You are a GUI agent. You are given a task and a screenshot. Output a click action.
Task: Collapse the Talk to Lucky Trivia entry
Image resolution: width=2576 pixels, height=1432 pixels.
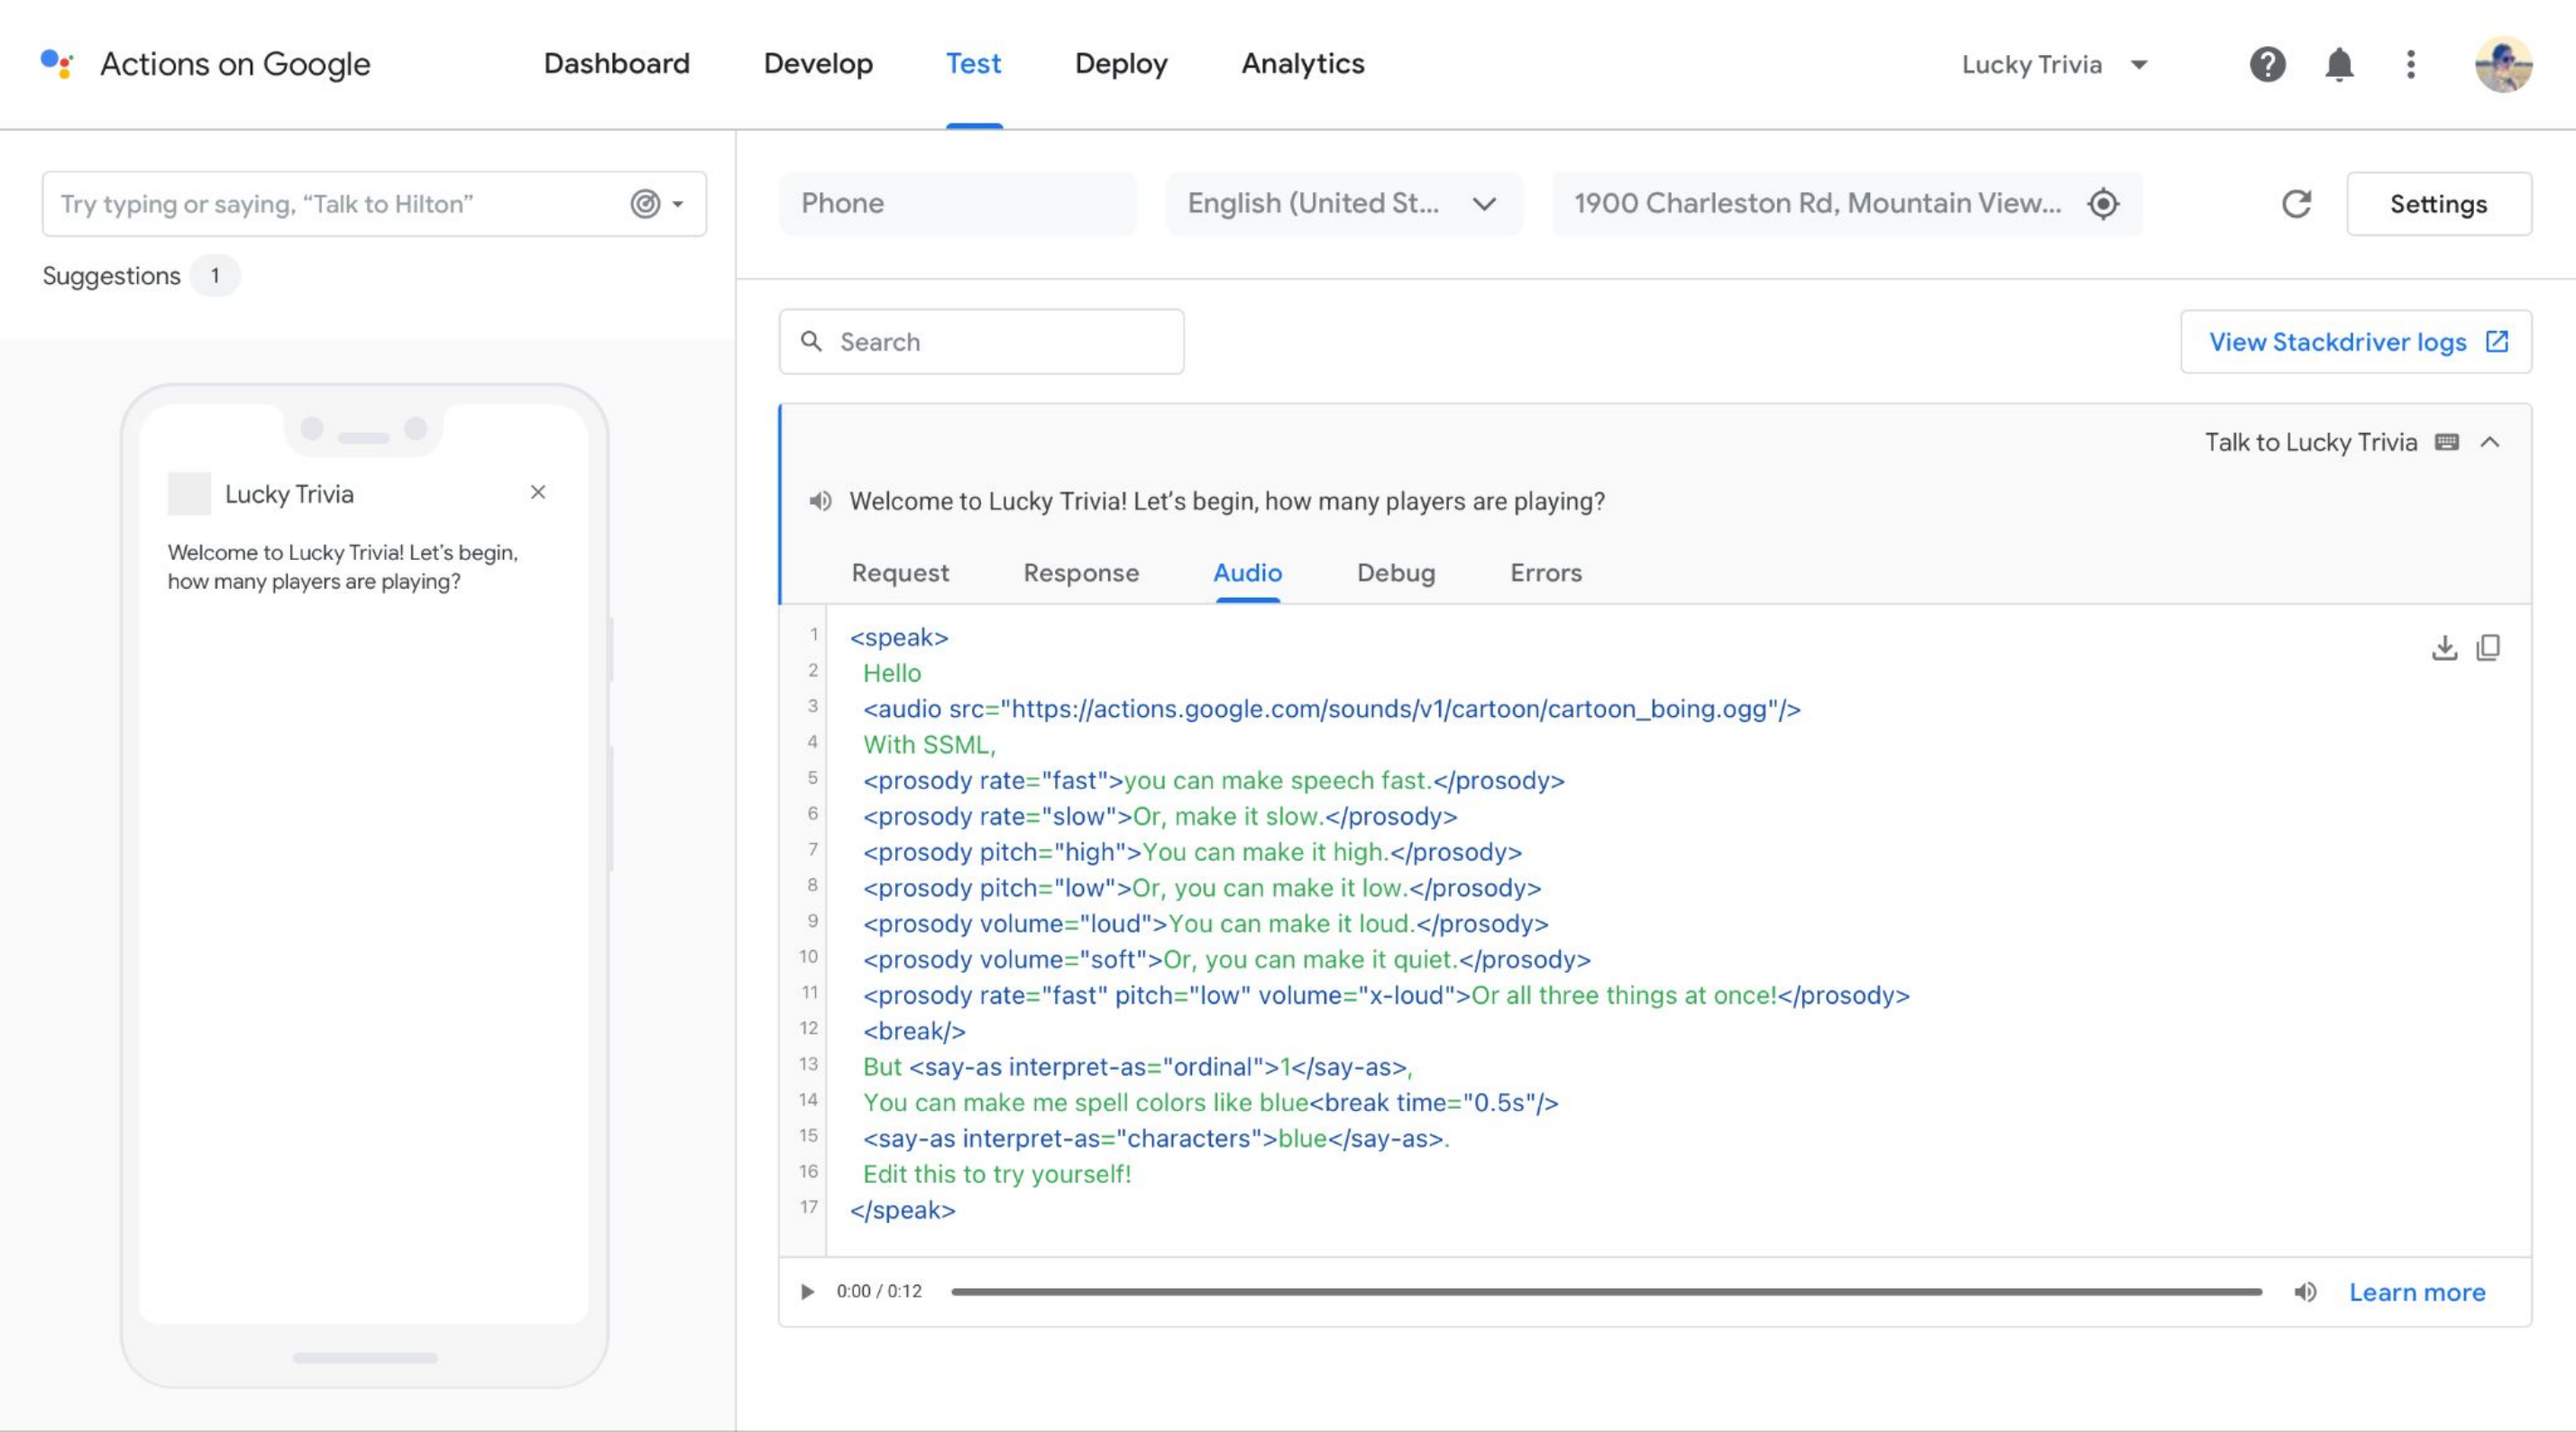pyautogui.click(x=2490, y=442)
